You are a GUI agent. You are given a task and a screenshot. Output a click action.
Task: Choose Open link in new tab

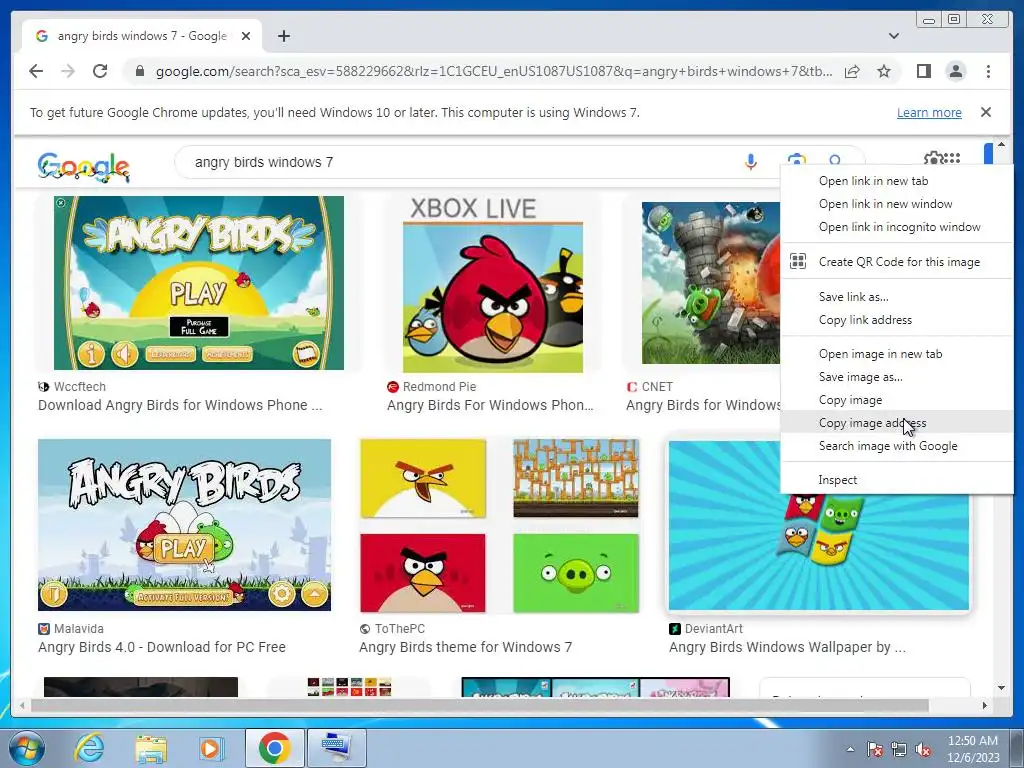coord(897,181)
